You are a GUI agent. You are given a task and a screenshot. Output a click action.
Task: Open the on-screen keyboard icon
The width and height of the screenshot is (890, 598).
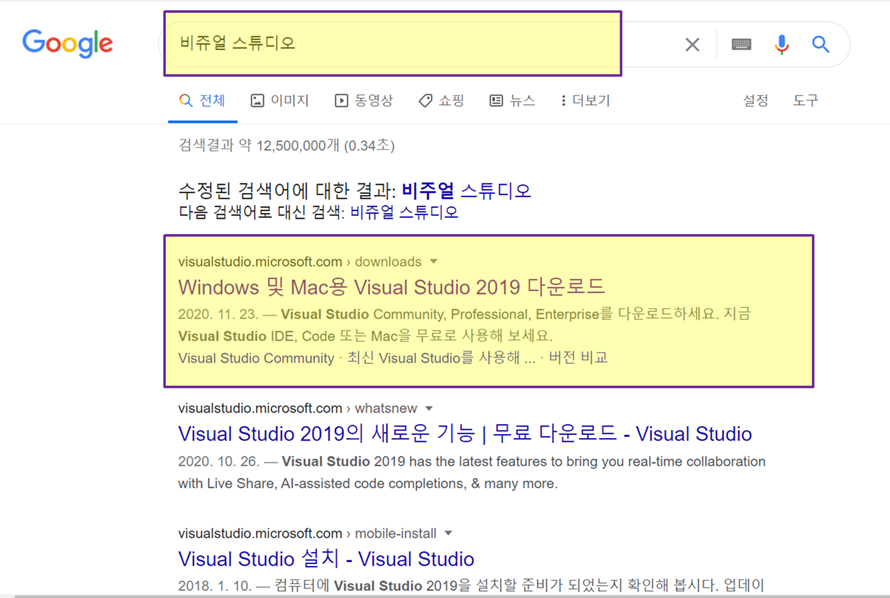(x=741, y=44)
